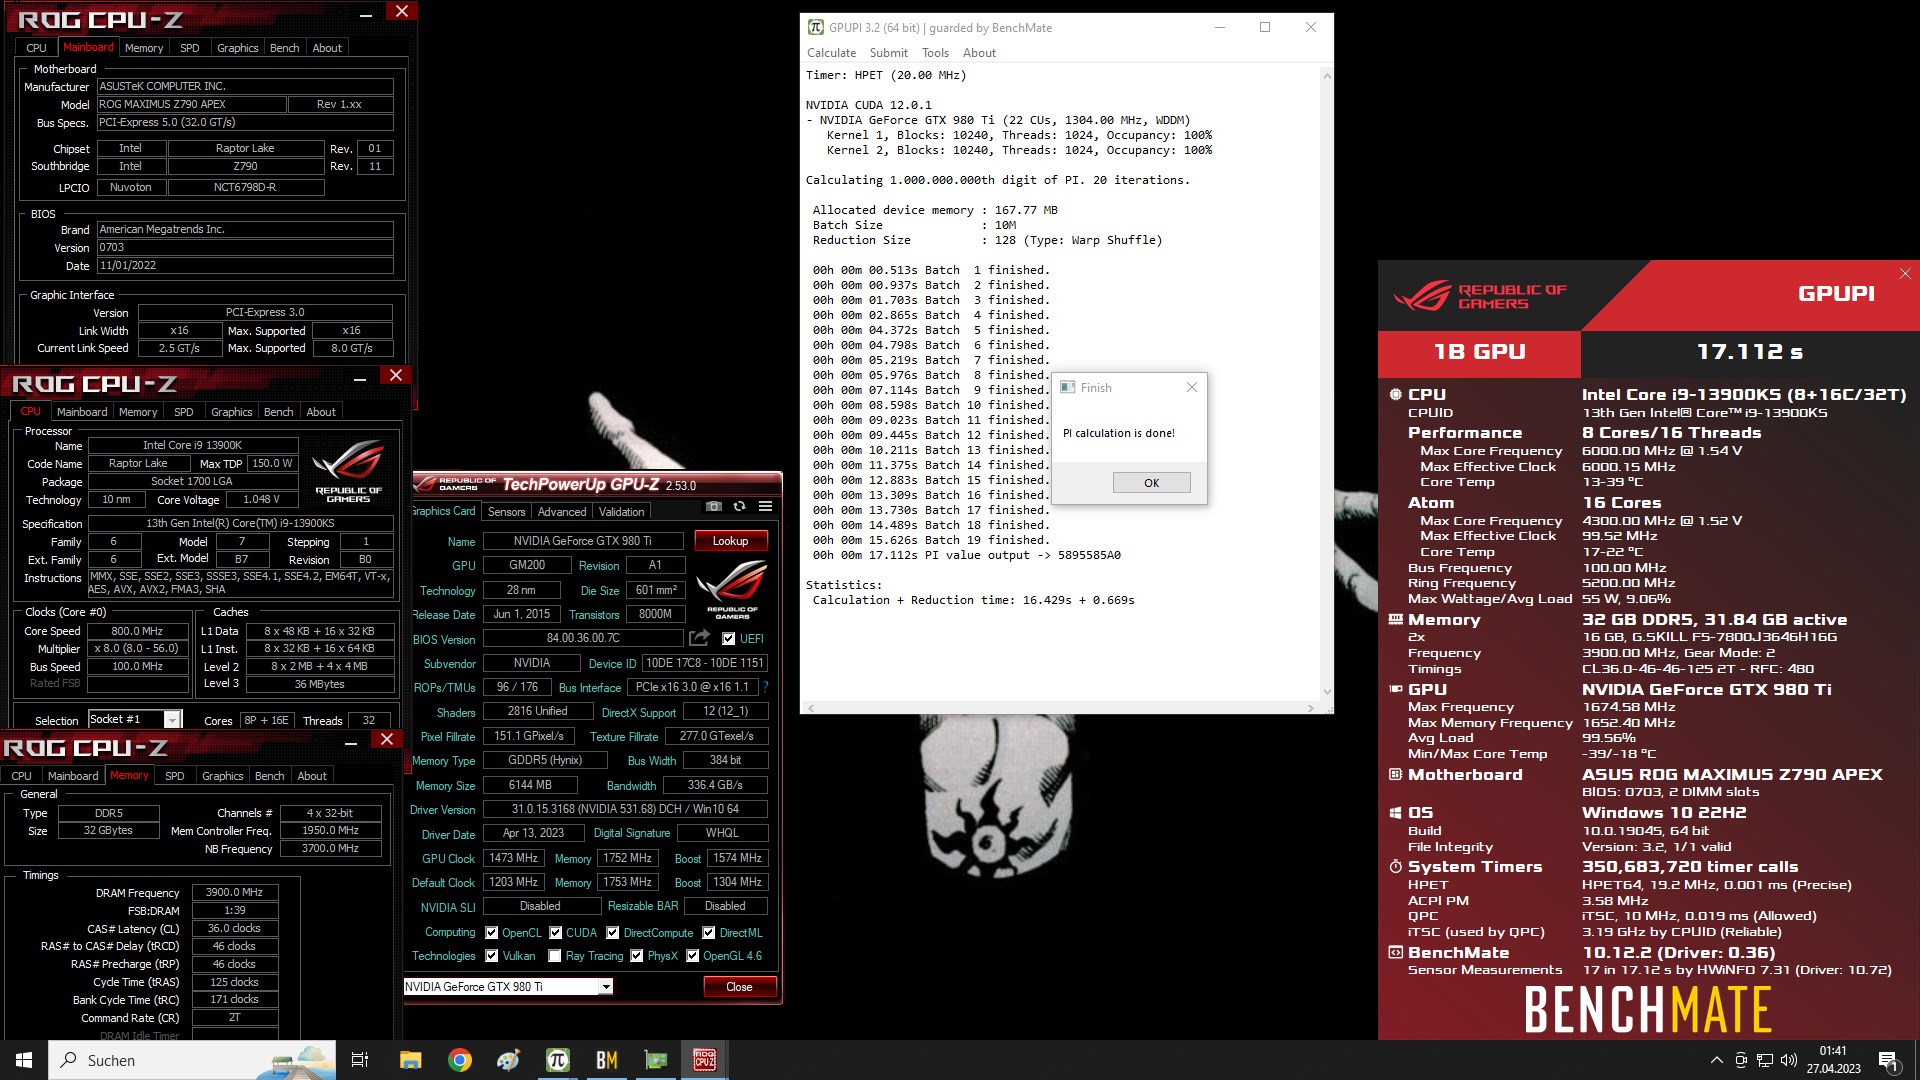Open the About menu in GPUPI
Screen dimensions: 1920x1080
979,53
